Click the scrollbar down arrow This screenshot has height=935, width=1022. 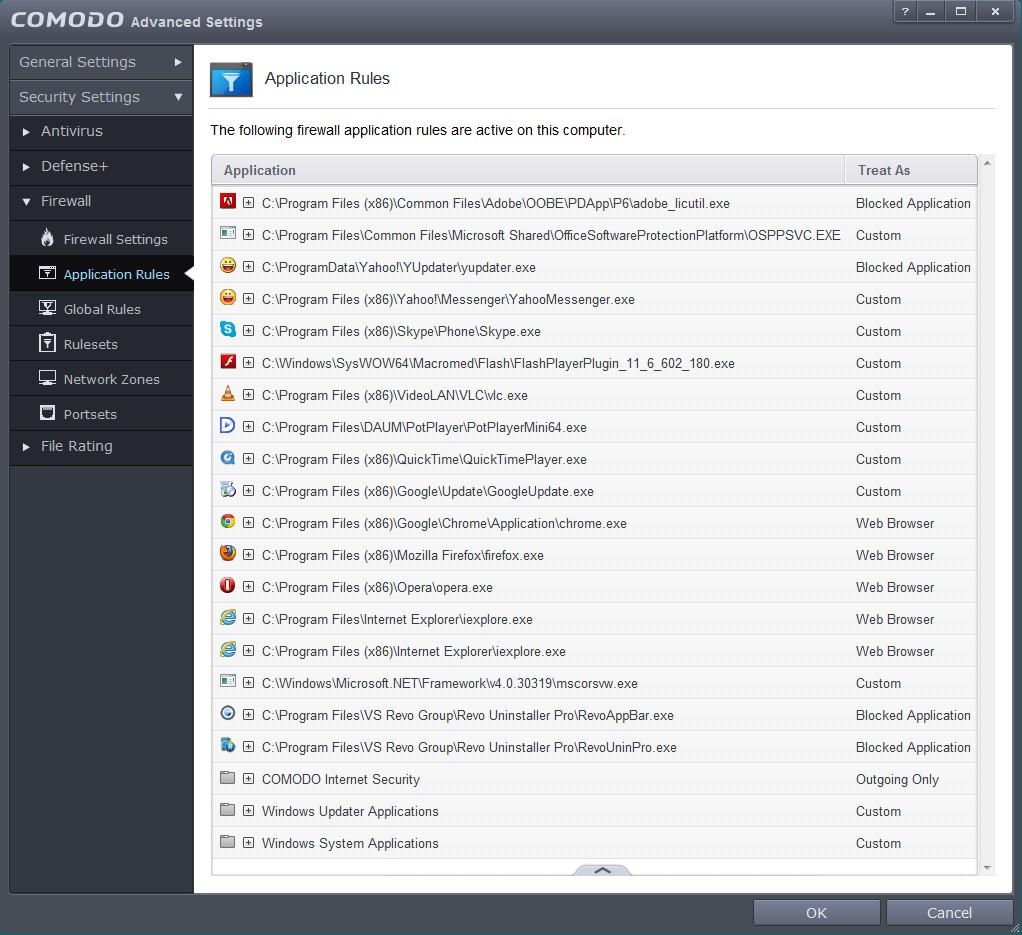[x=987, y=868]
